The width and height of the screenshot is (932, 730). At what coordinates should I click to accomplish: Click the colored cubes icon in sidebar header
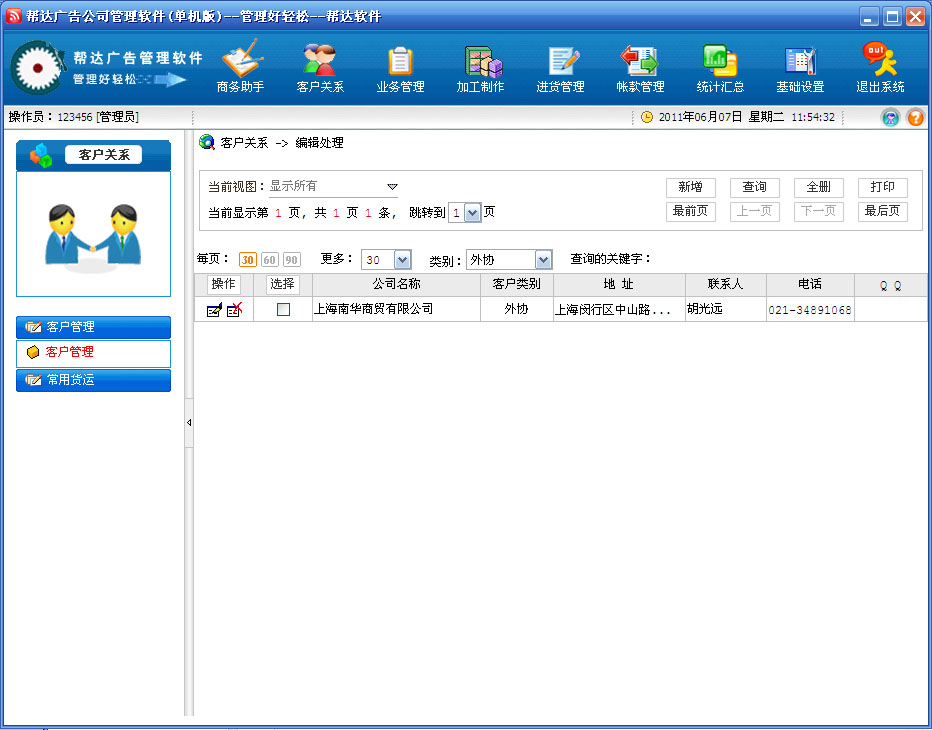coord(40,156)
